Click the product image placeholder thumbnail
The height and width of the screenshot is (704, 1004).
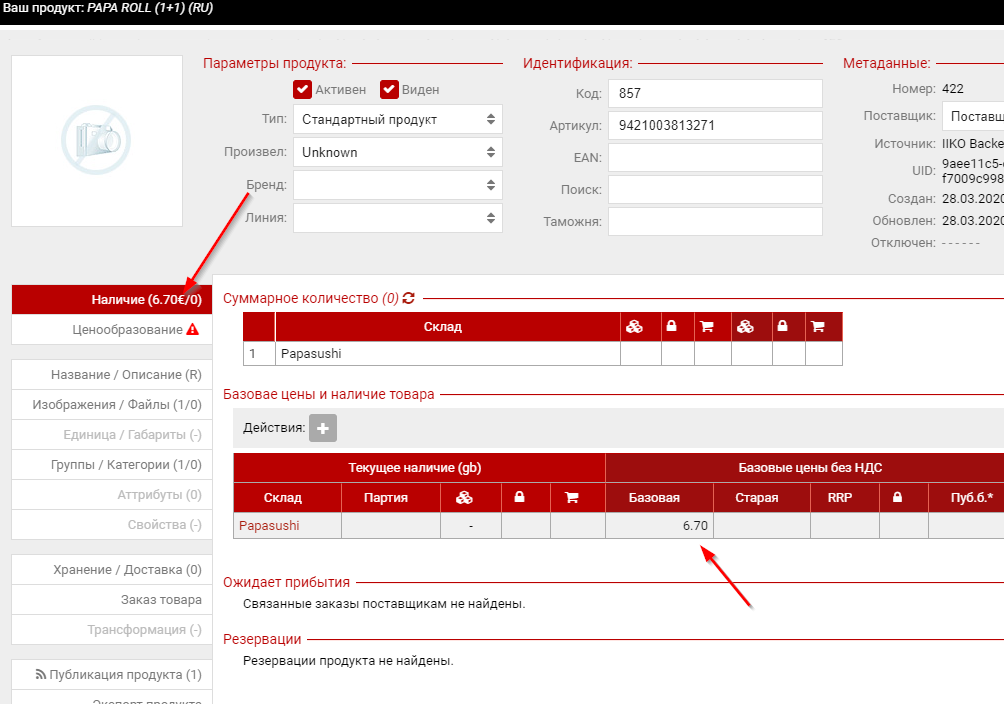click(97, 141)
